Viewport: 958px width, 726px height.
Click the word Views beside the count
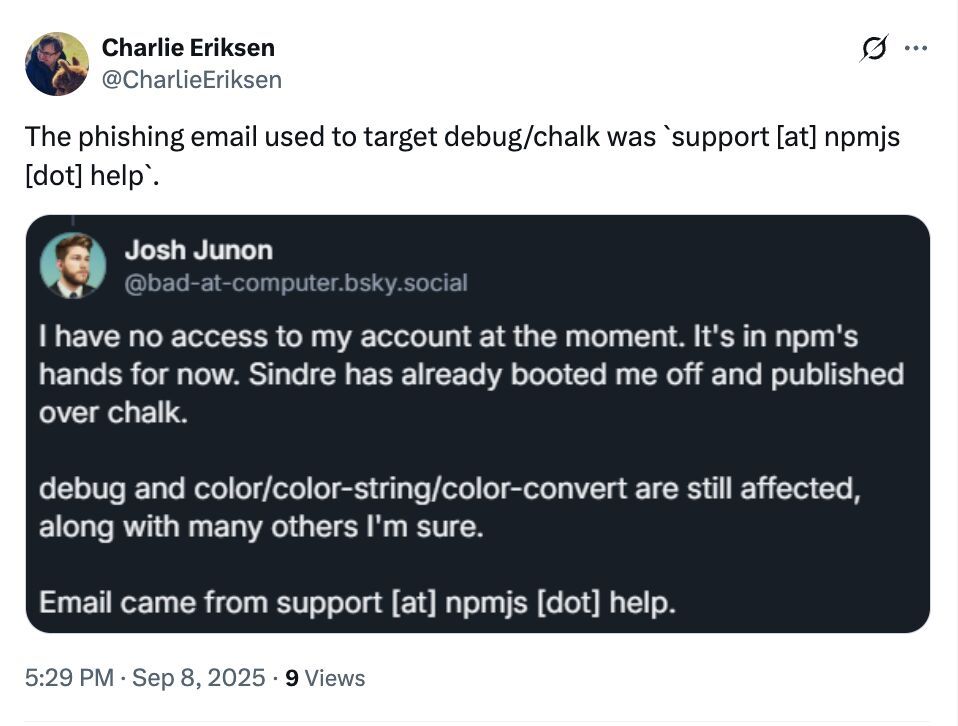click(335, 678)
